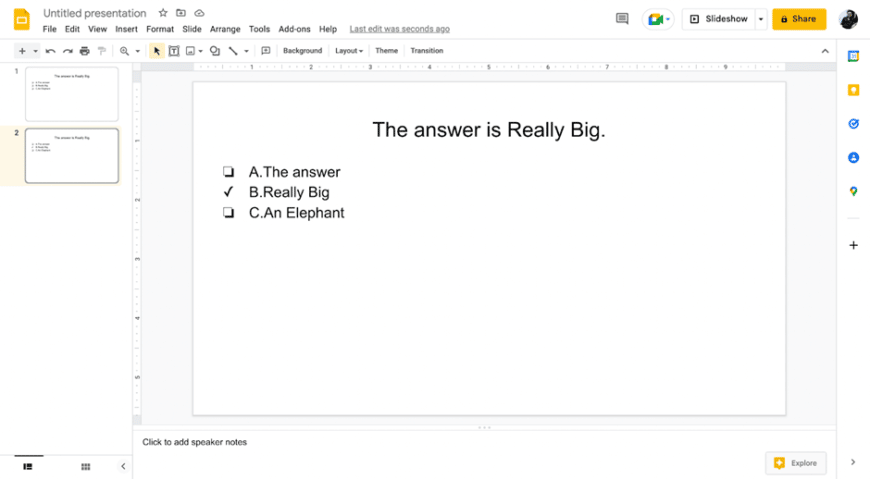Screen dimensions: 870x479
Task: Open Slideshow options dropdown arrow
Action: 761,19
